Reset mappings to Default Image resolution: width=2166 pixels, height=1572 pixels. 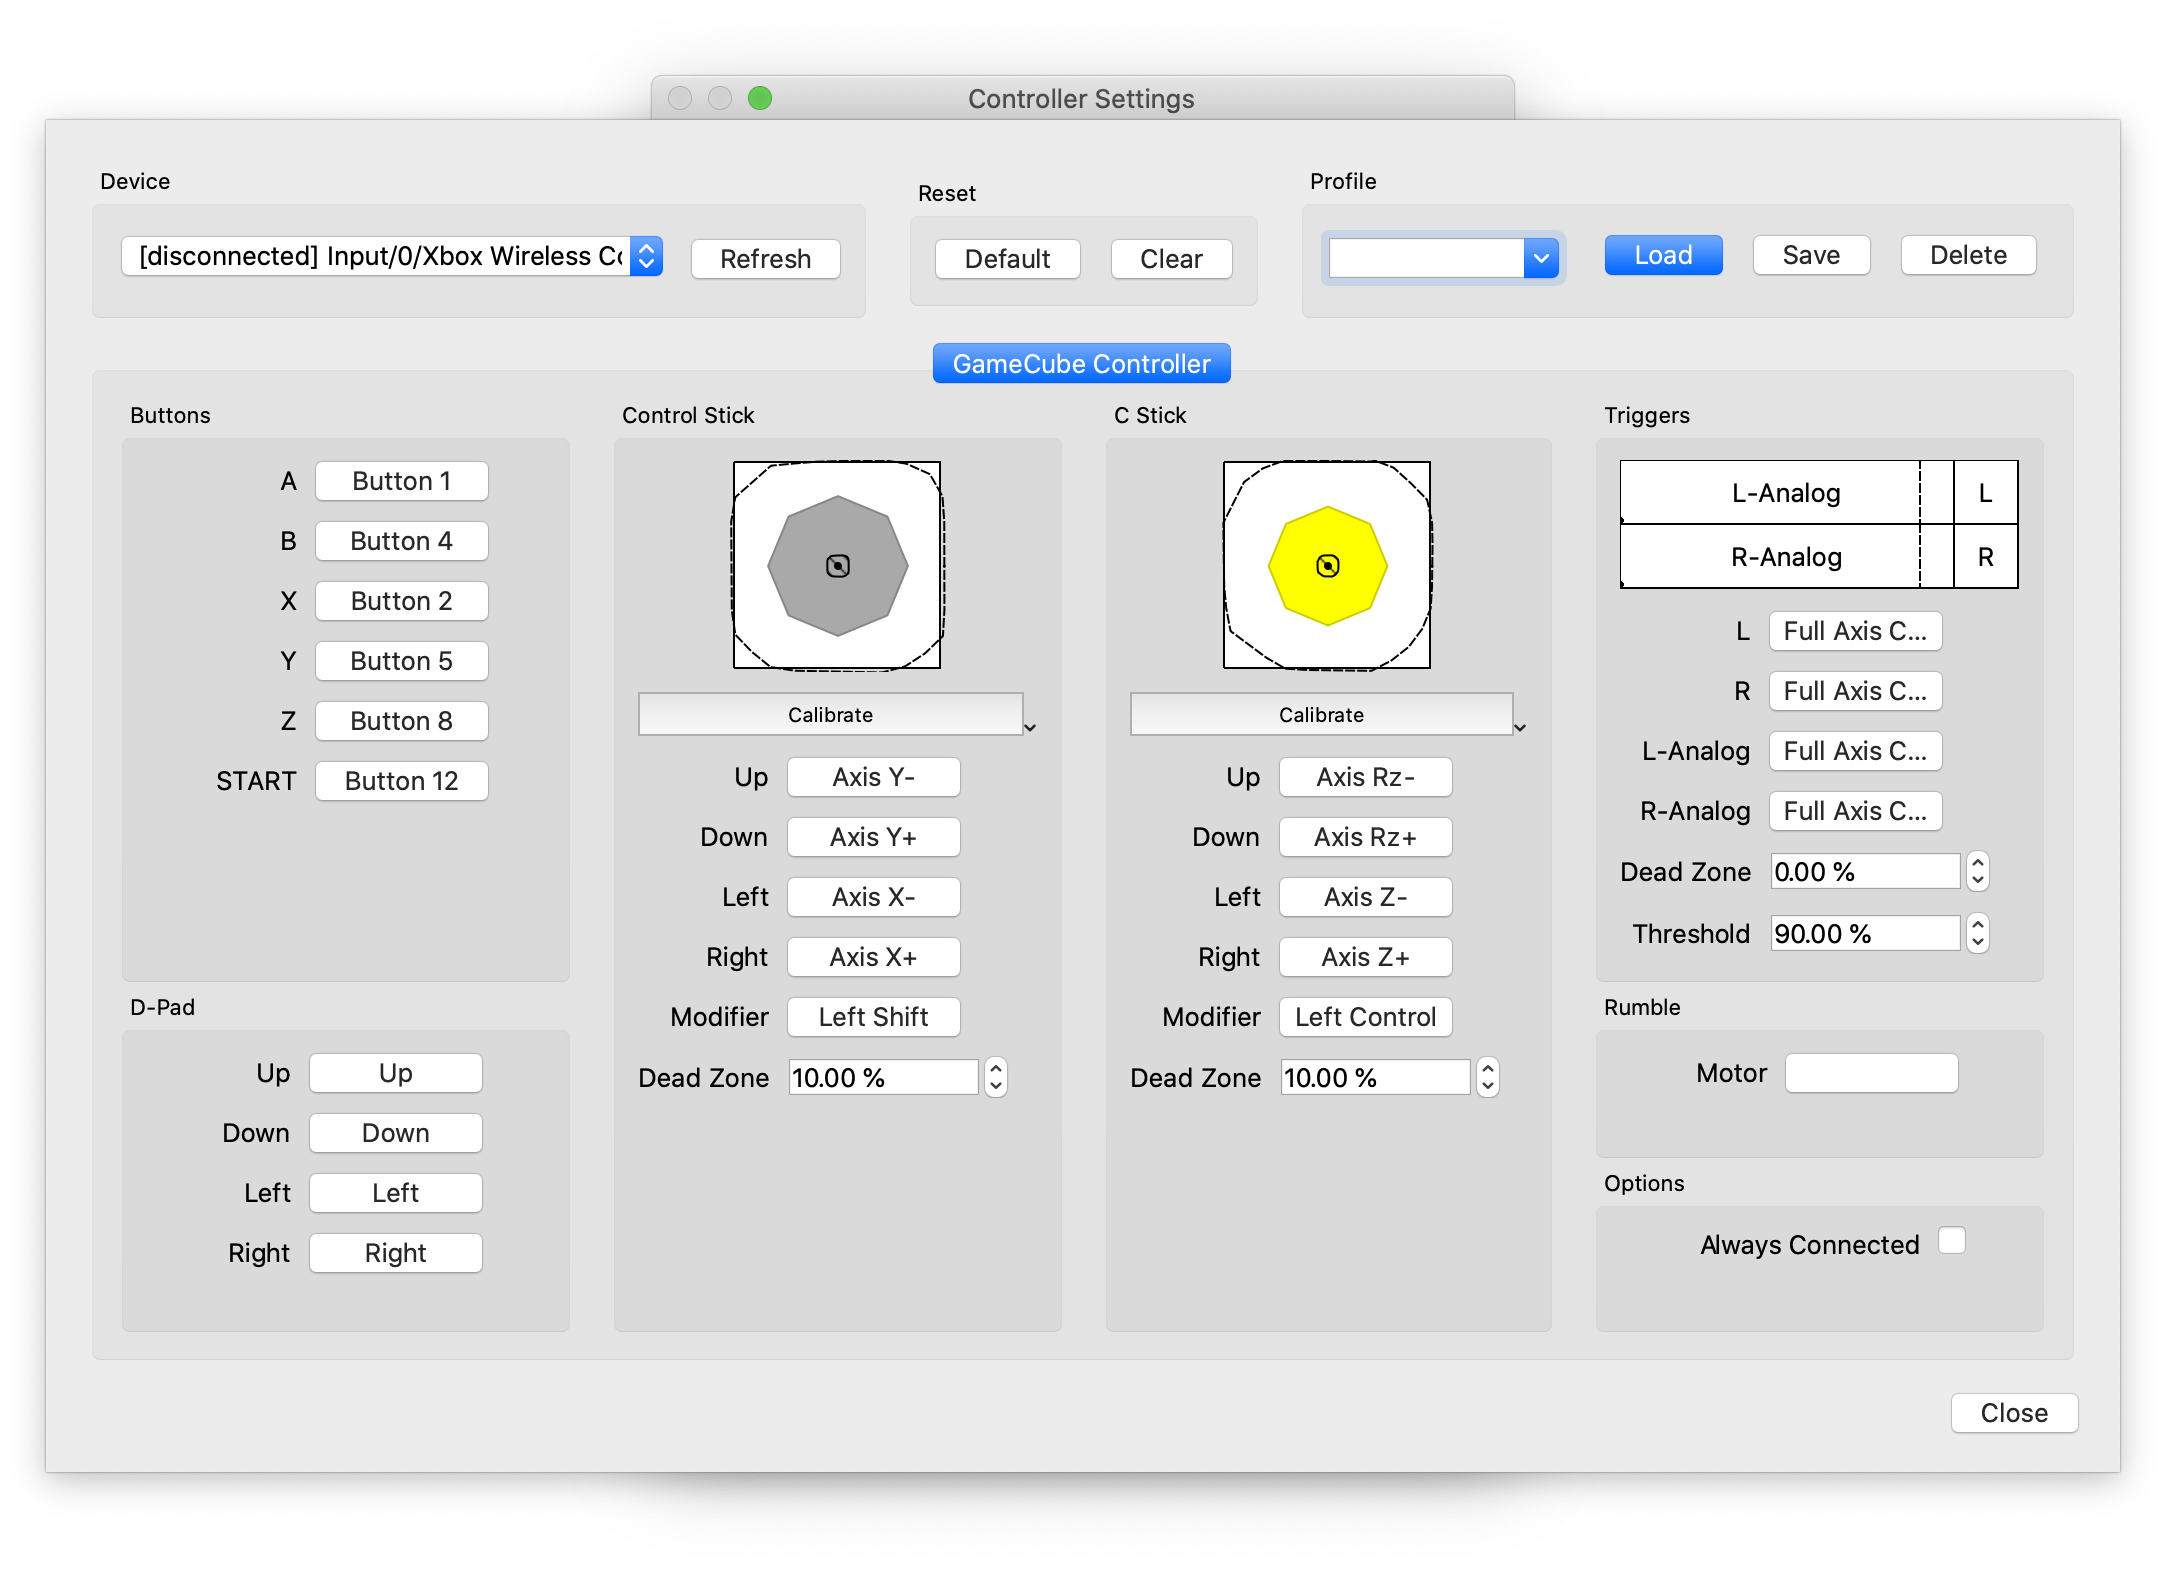pyautogui.click(x=1007, y=259)
